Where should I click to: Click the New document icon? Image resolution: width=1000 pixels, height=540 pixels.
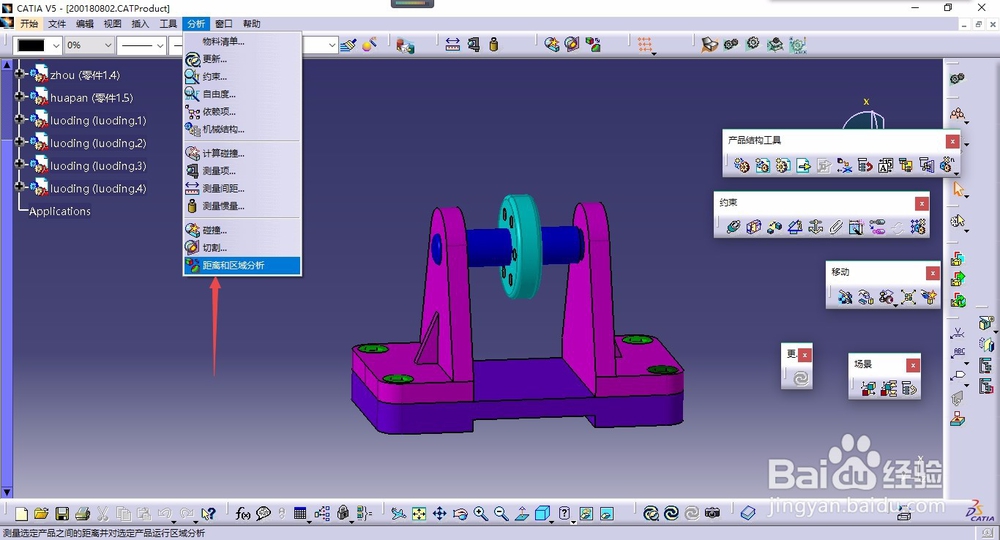(x=21, y=513)
